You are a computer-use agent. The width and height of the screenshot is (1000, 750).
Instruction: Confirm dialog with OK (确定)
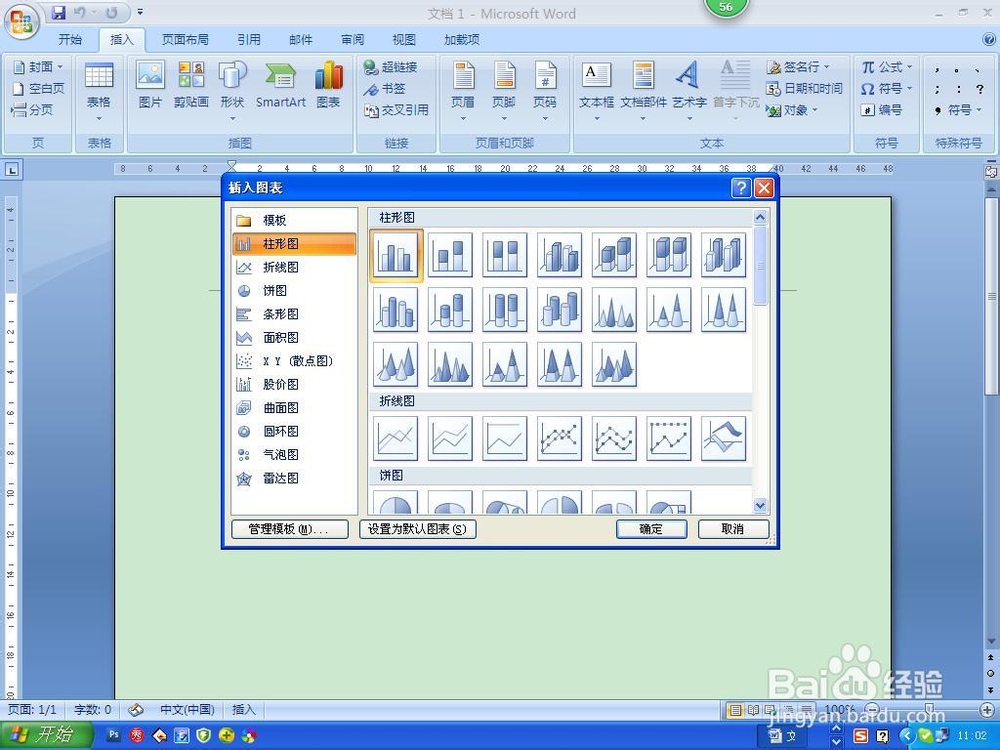click(651, 529)
